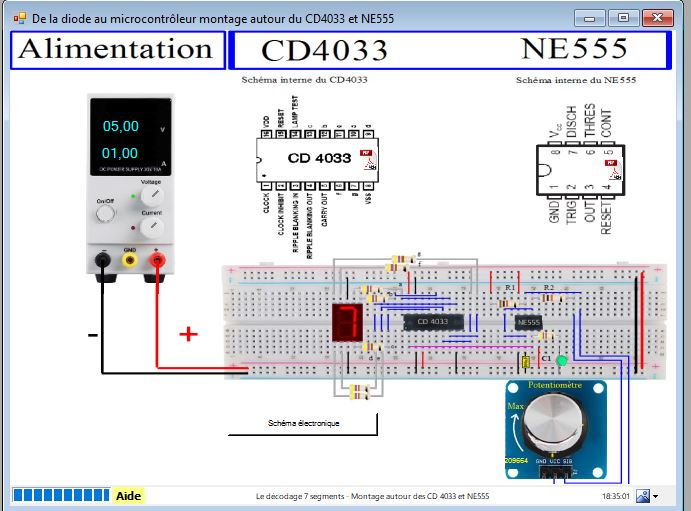Toggle the power supply On/Off button
691x511 pixels.
[106, 214]
